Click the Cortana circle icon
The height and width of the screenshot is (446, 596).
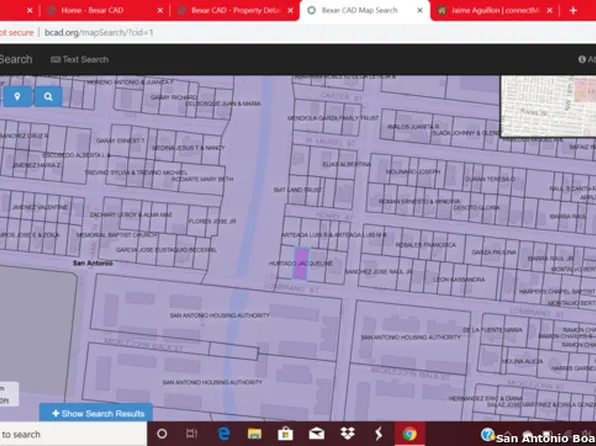162,434
